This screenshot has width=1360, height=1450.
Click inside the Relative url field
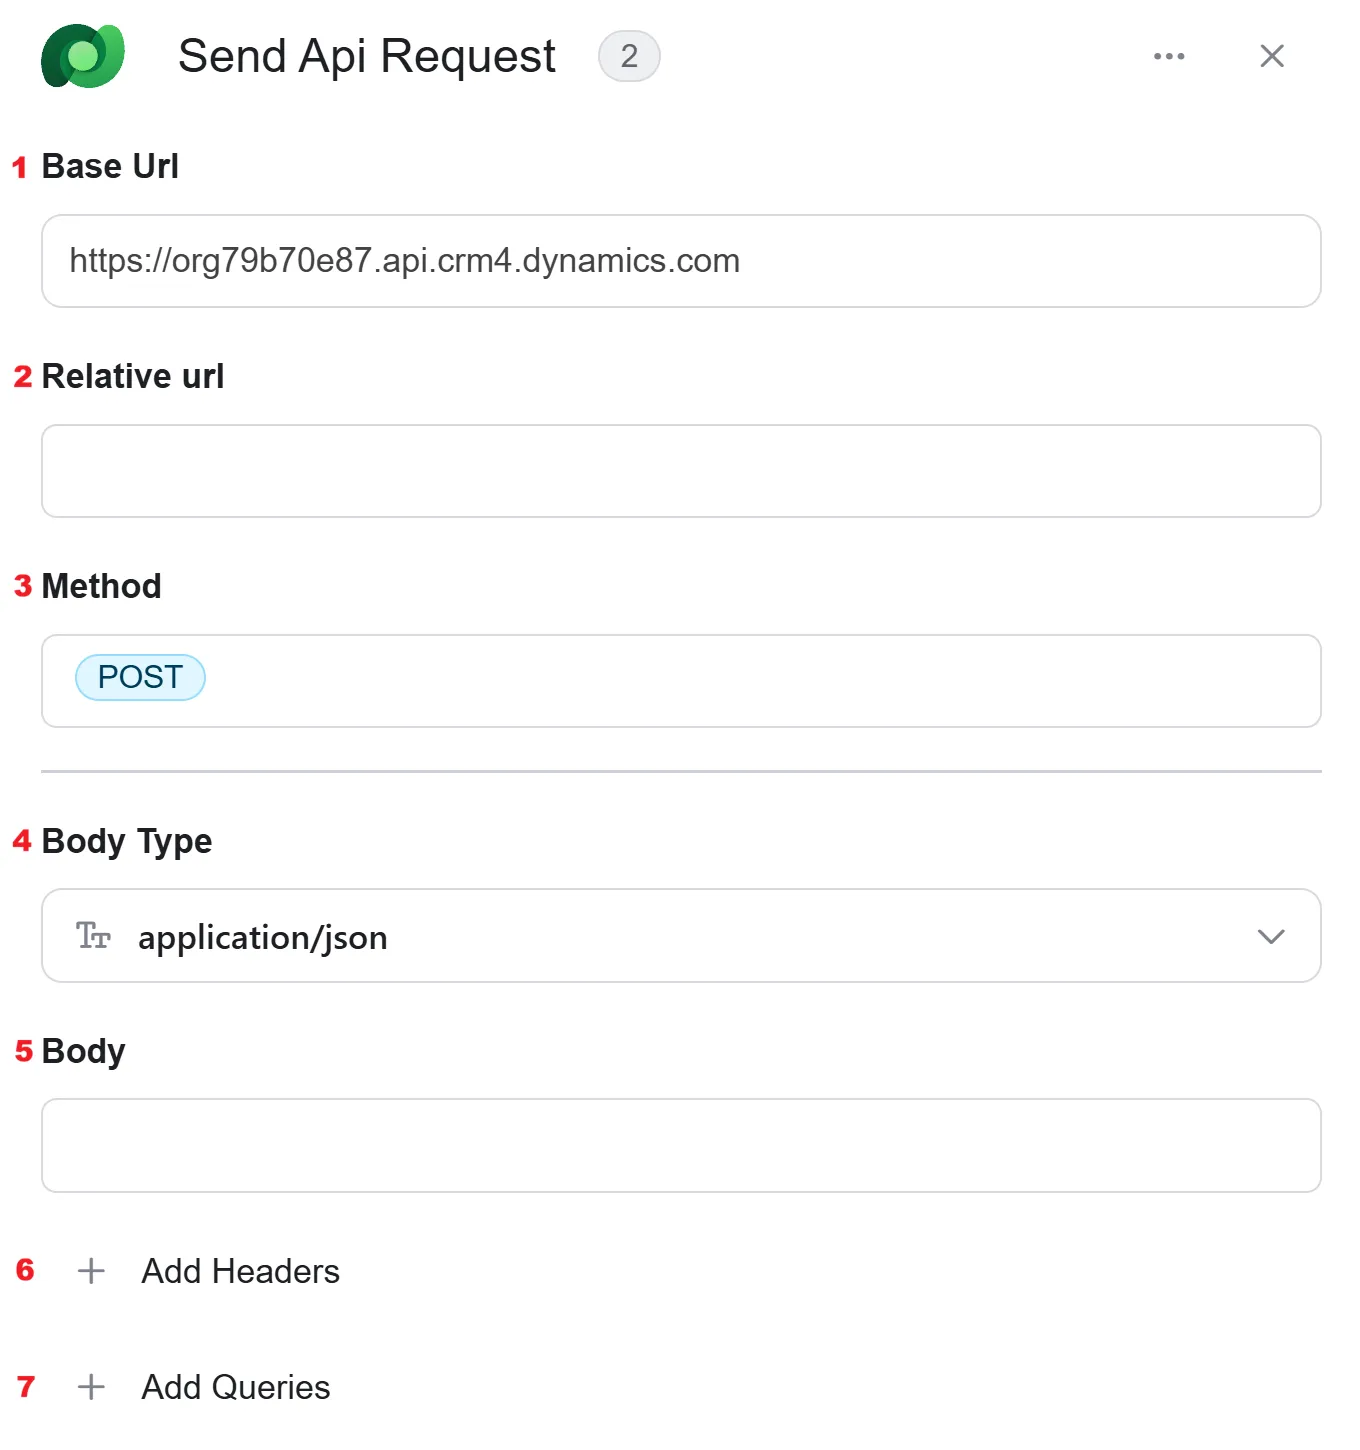tap(681, 471)
